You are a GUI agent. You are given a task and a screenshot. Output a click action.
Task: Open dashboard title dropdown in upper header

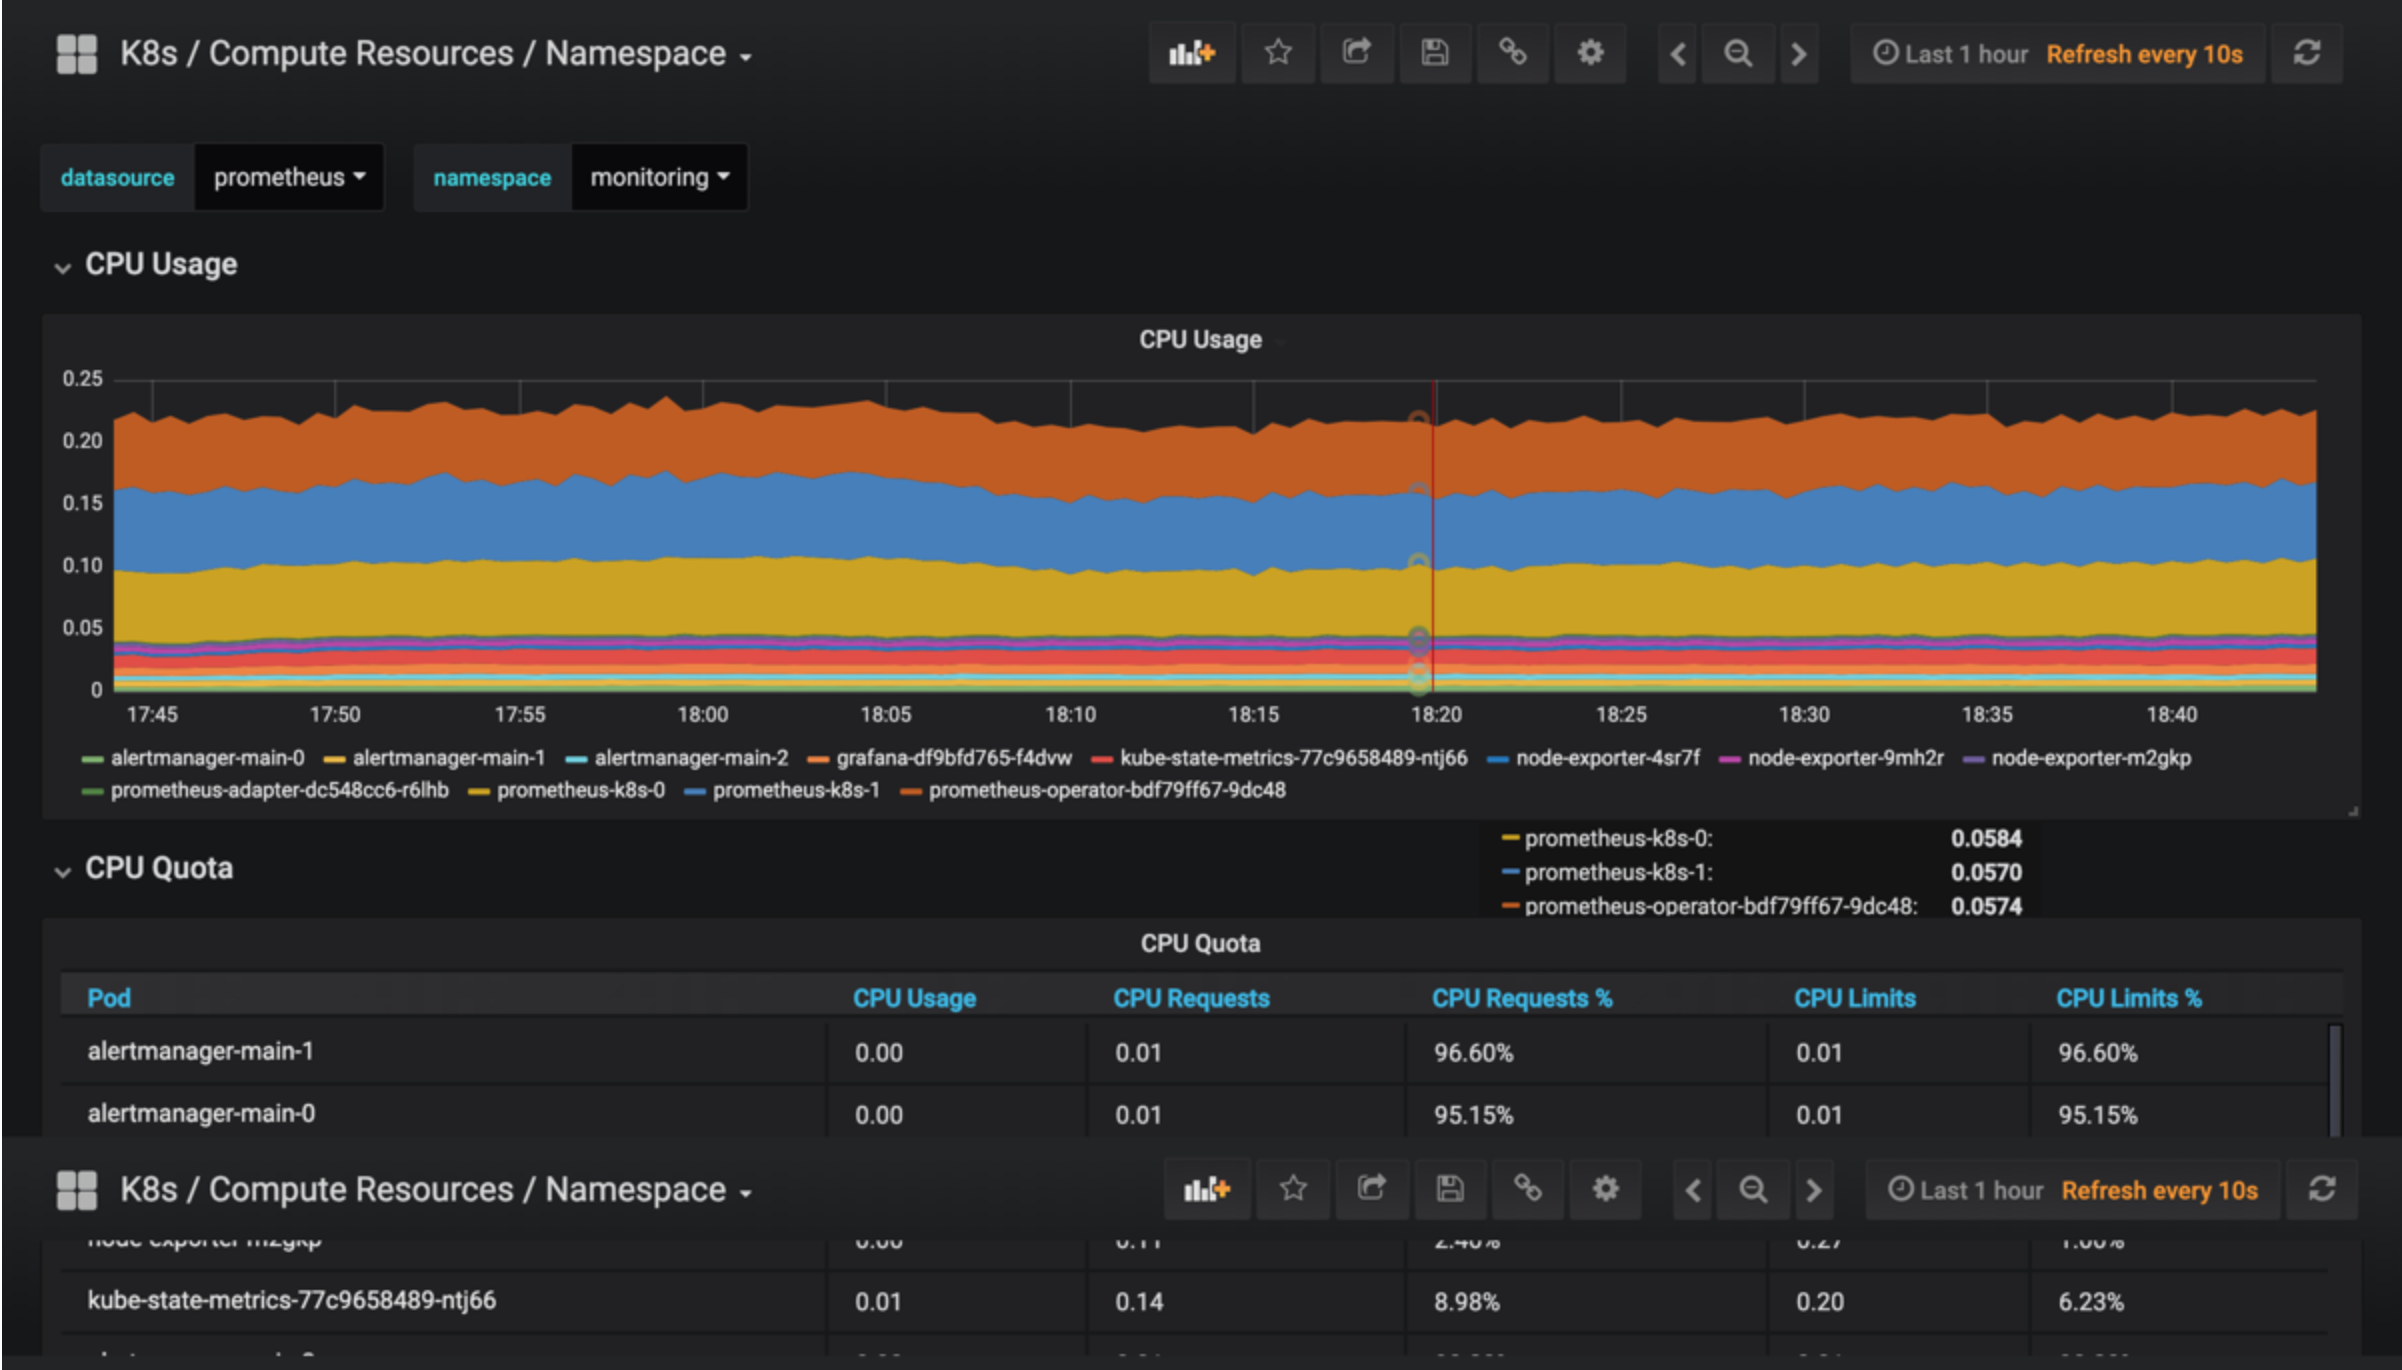coord(436,54)
